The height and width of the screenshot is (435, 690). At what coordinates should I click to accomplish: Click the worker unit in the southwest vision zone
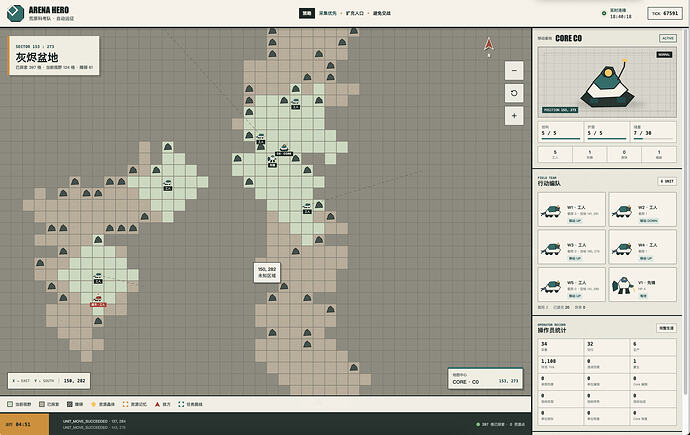pos(98,277)
